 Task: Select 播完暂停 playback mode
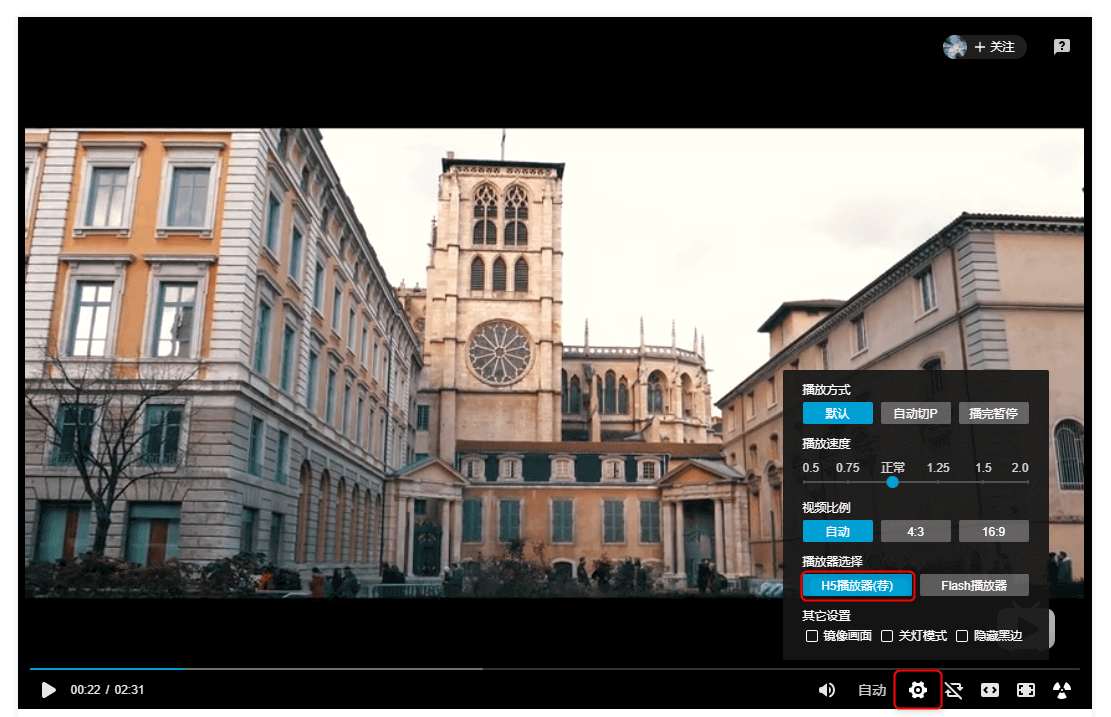point(993,413)
